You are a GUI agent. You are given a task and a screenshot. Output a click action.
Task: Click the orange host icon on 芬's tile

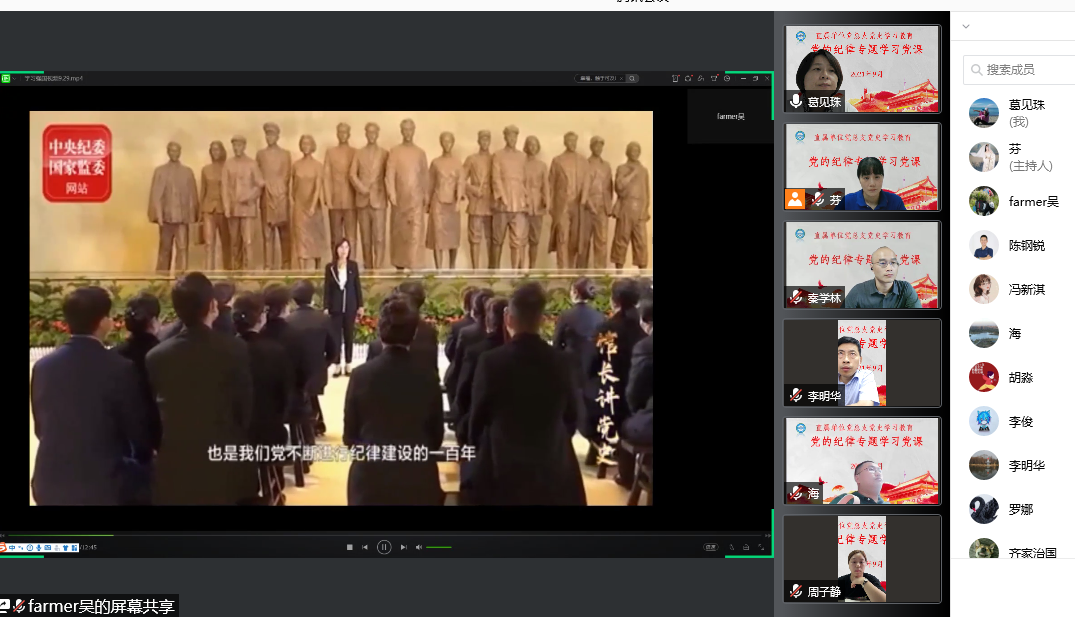pyautogui.click(x=795, y=199)
